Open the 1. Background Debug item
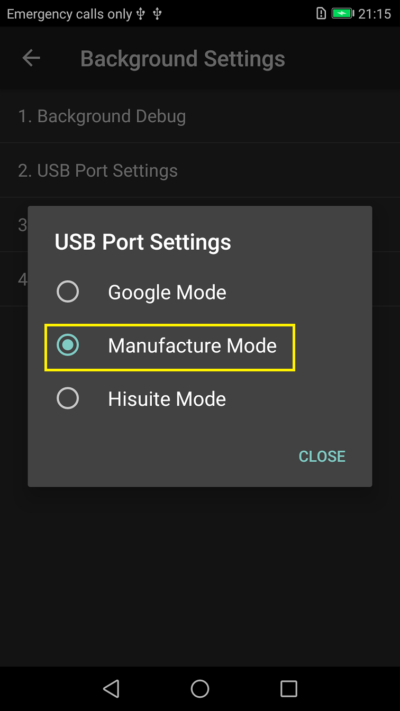Screen dimensions: 400x711 coord(200,117)
